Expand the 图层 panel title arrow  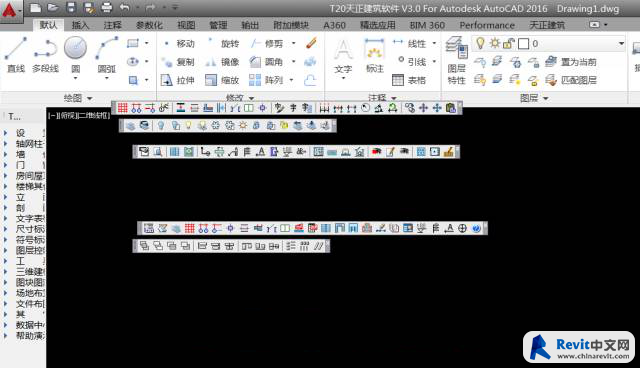(x=545, y=98)
